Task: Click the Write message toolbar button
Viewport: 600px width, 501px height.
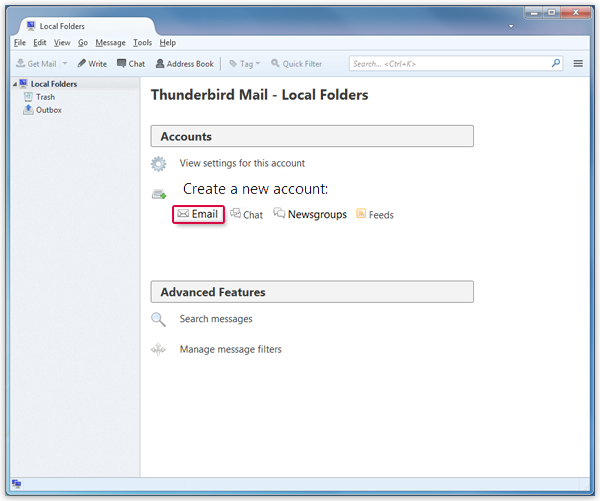Action: click(92, 64)
